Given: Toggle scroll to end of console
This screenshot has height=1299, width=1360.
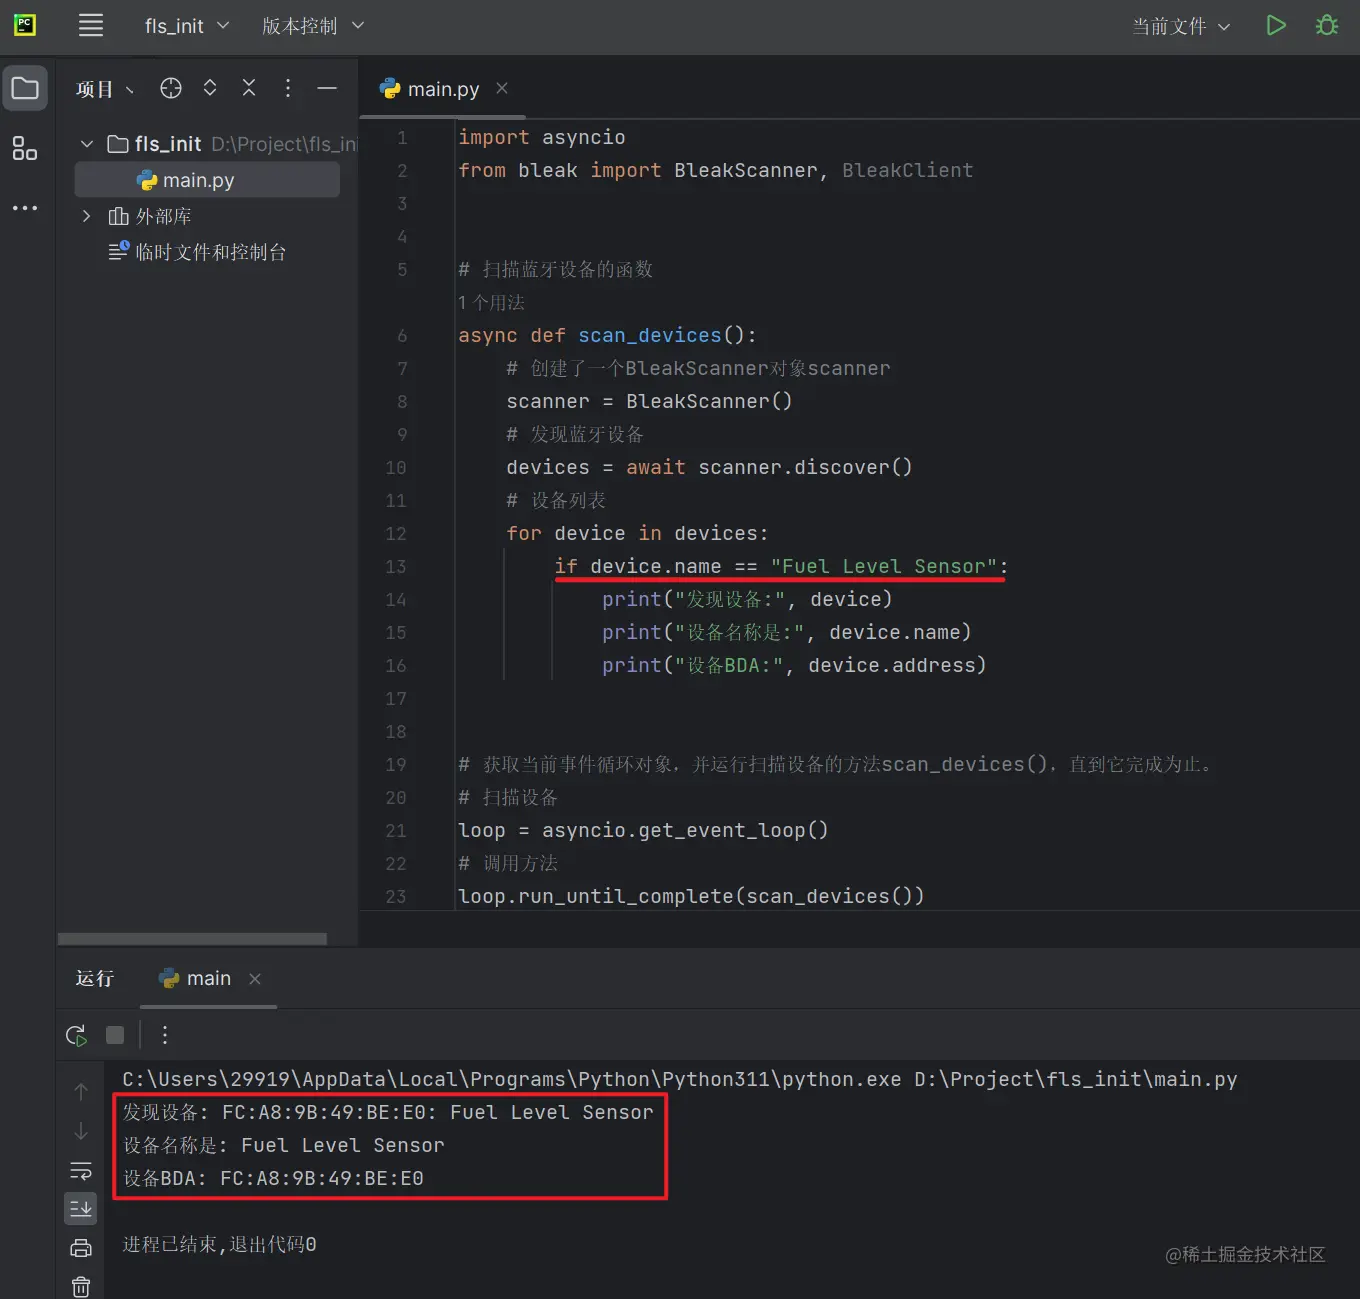Looking at the screenshot, I should click(81, 1209).
